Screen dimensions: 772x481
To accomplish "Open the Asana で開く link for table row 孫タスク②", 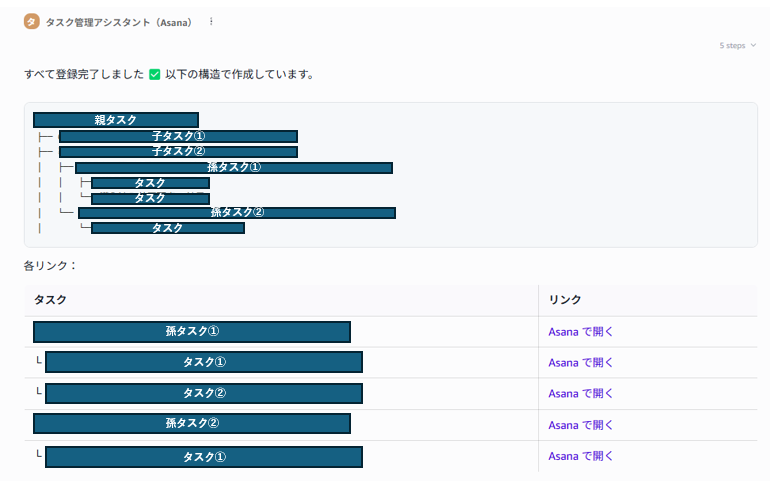I will pos(580,425).
